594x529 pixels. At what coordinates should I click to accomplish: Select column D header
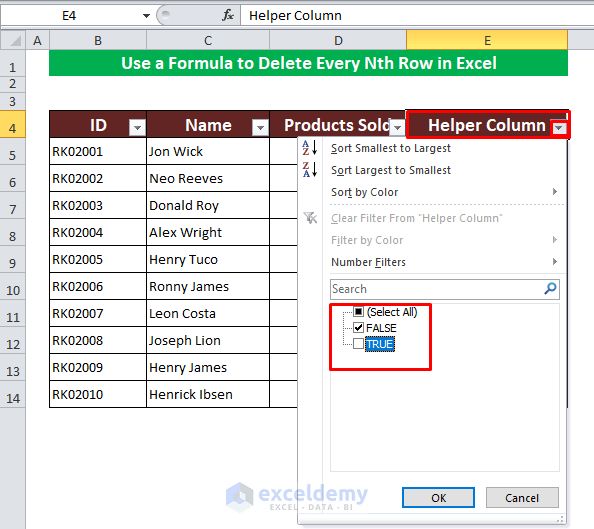point(338,40)
